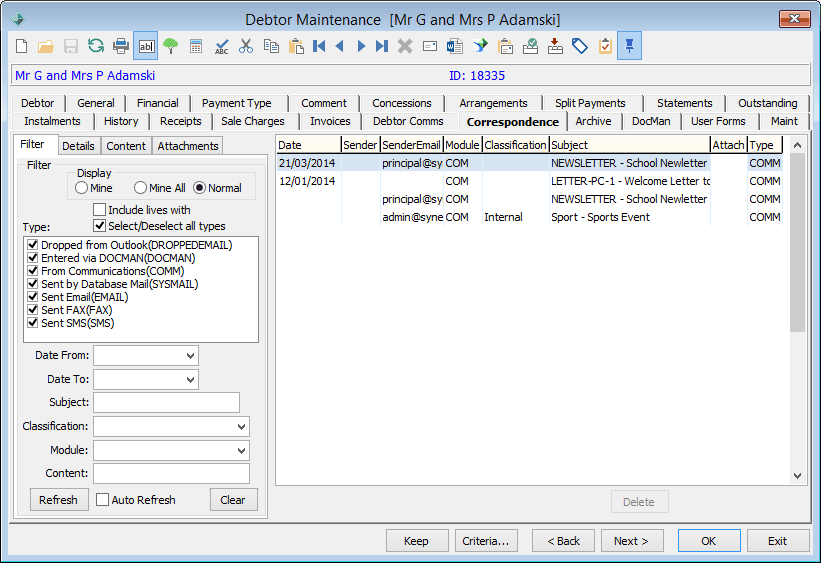Click the < Back button
Screen dimensions: 821x563
(563, 541)
